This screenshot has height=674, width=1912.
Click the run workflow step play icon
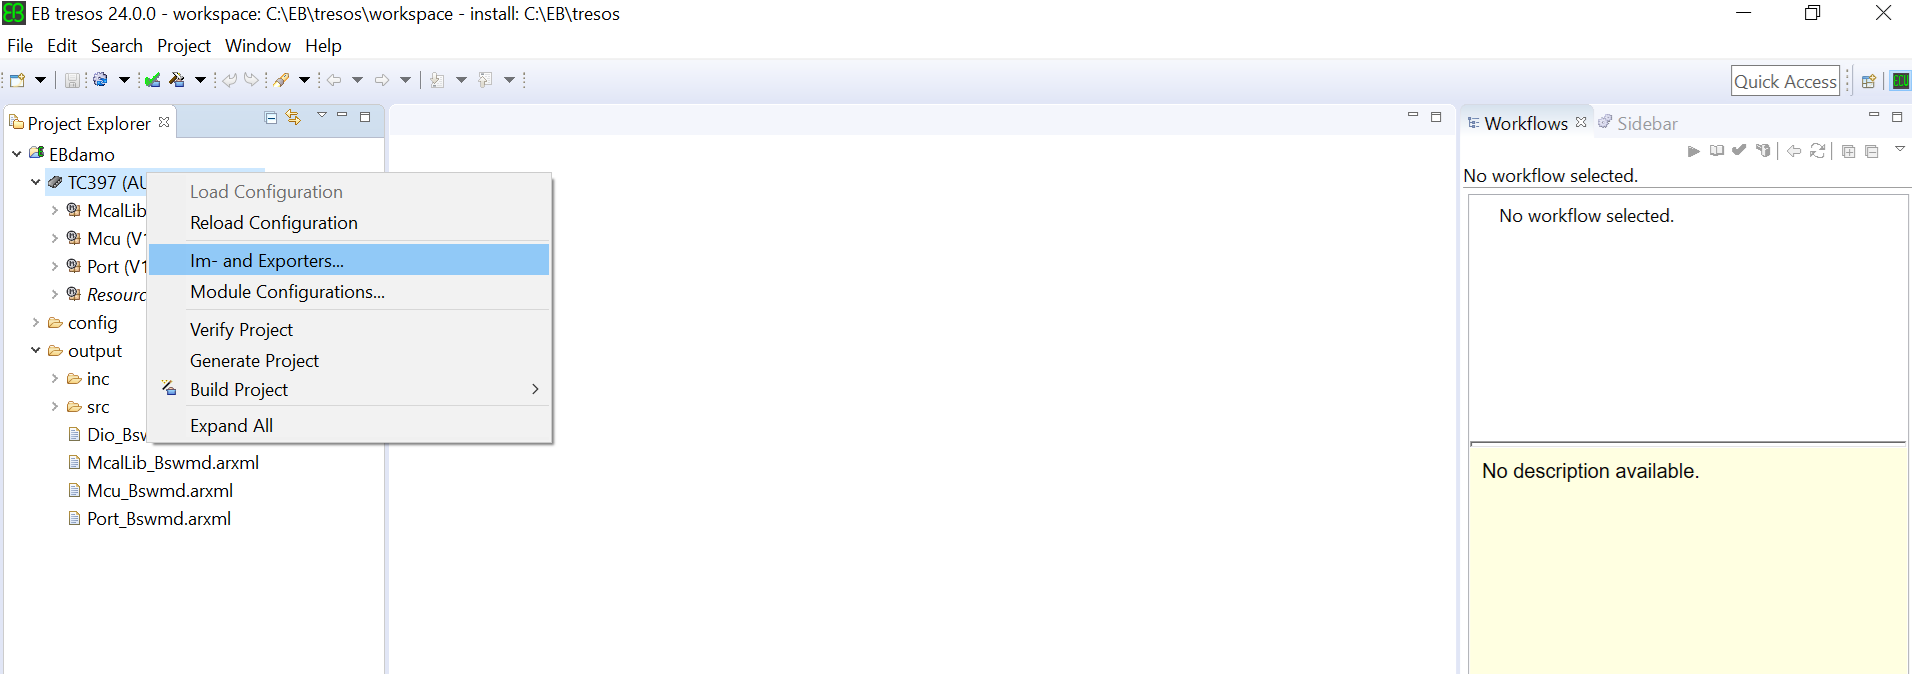click(x=1693, y=151)
